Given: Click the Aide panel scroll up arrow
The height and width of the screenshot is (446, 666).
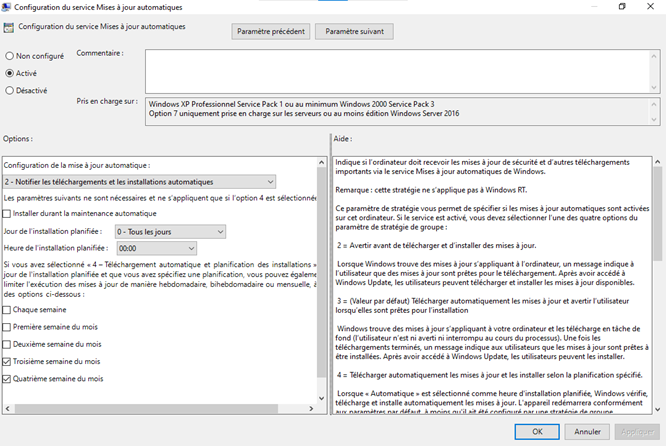Looking at the screenshot, I should click(658, 162).
